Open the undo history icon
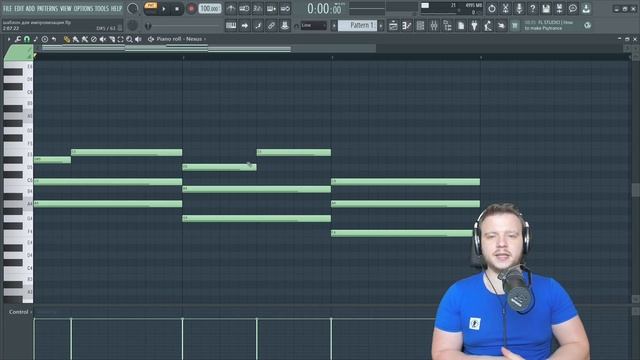640x360 pixels. (492, 9)
